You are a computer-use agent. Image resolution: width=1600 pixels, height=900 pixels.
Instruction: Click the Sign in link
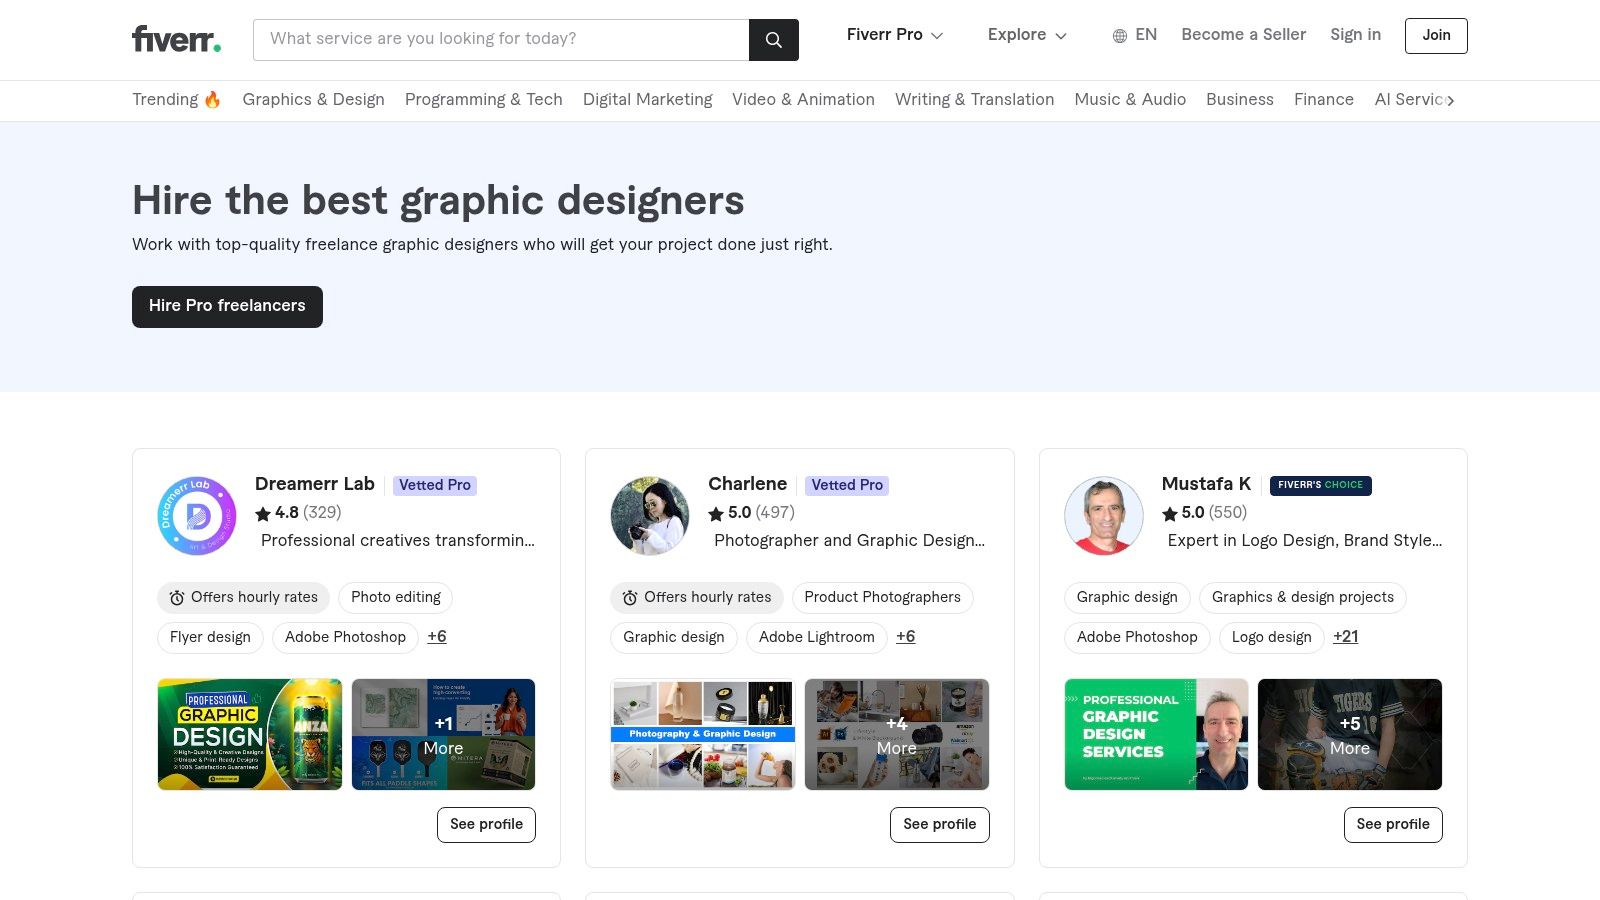pos(1355,35)
